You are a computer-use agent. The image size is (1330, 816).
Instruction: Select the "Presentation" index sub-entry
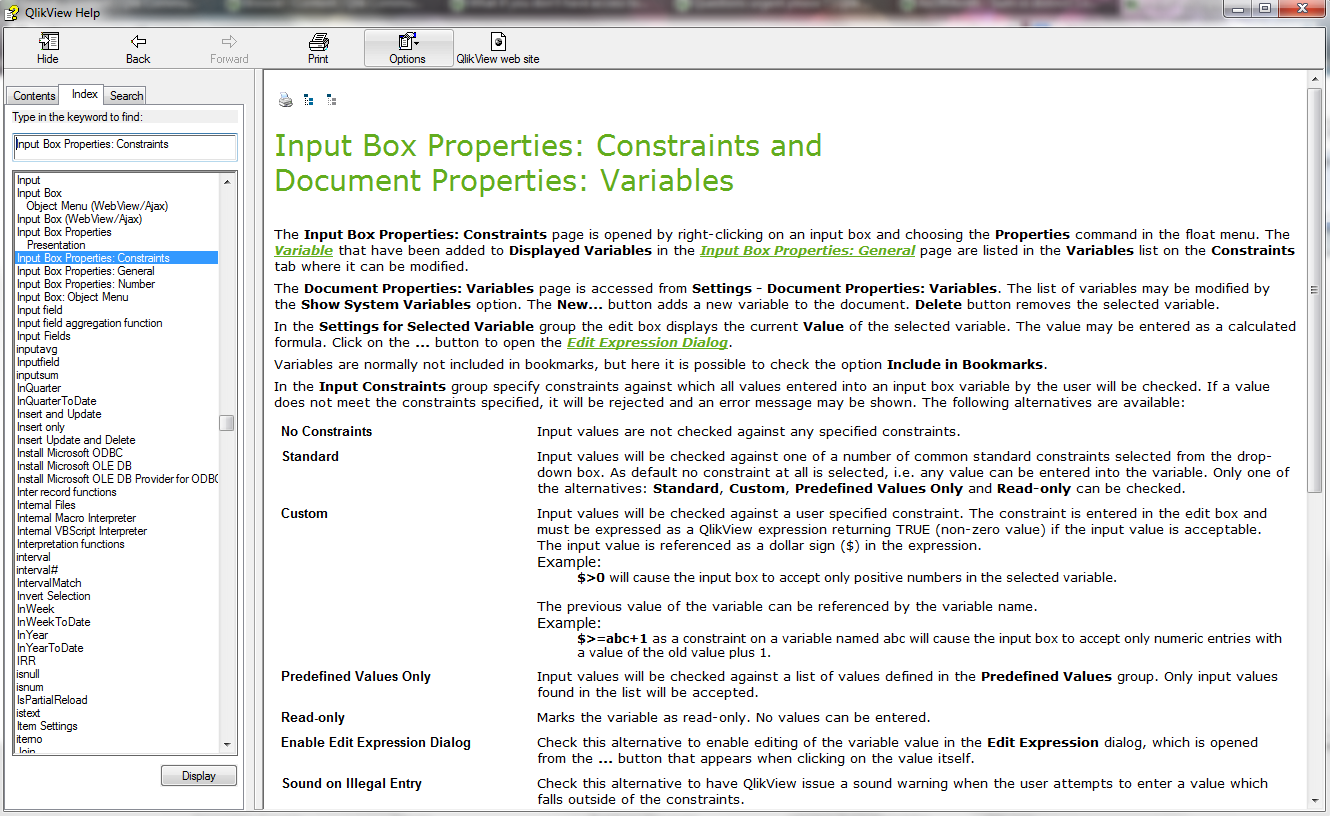[x=56, y=245]
